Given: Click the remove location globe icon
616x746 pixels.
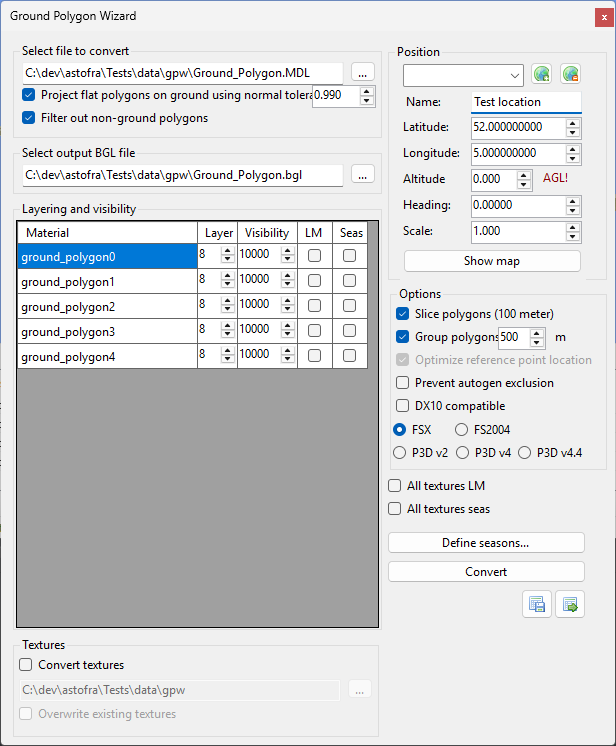Looking at the screenshot, I should pos(570,74).
